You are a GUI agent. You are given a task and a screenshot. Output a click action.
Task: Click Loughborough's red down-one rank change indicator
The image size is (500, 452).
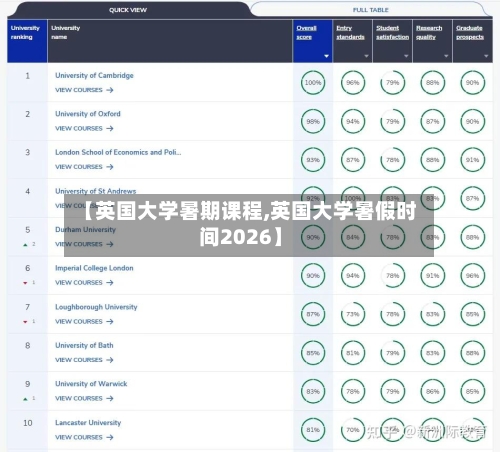pos(29,322)
